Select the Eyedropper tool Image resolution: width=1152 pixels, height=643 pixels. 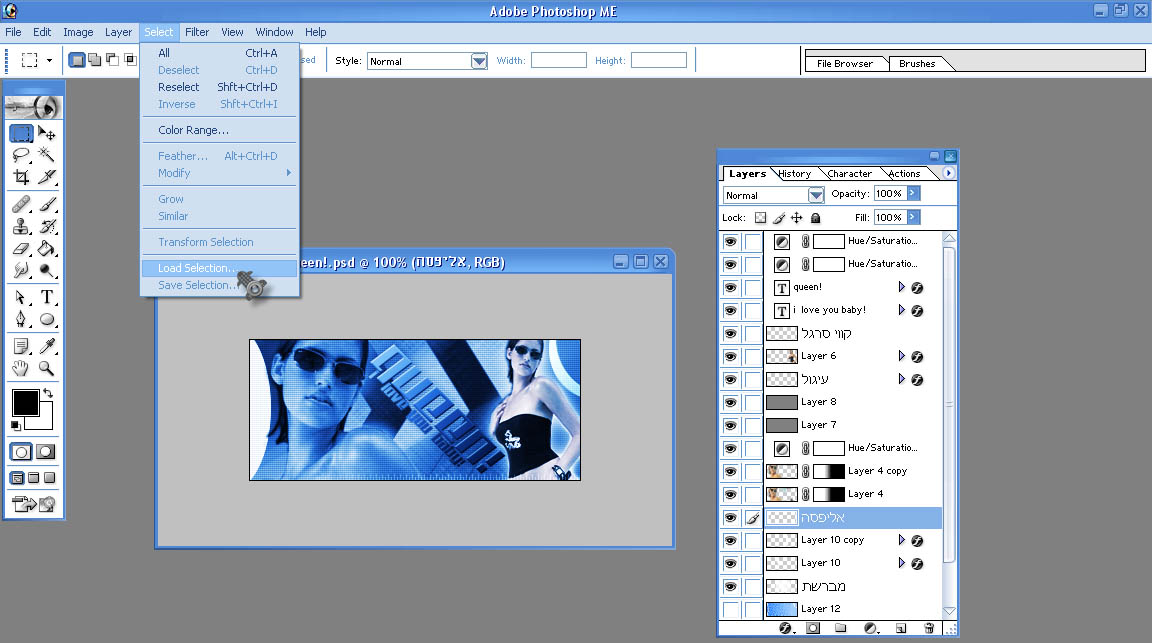point(47,345)
